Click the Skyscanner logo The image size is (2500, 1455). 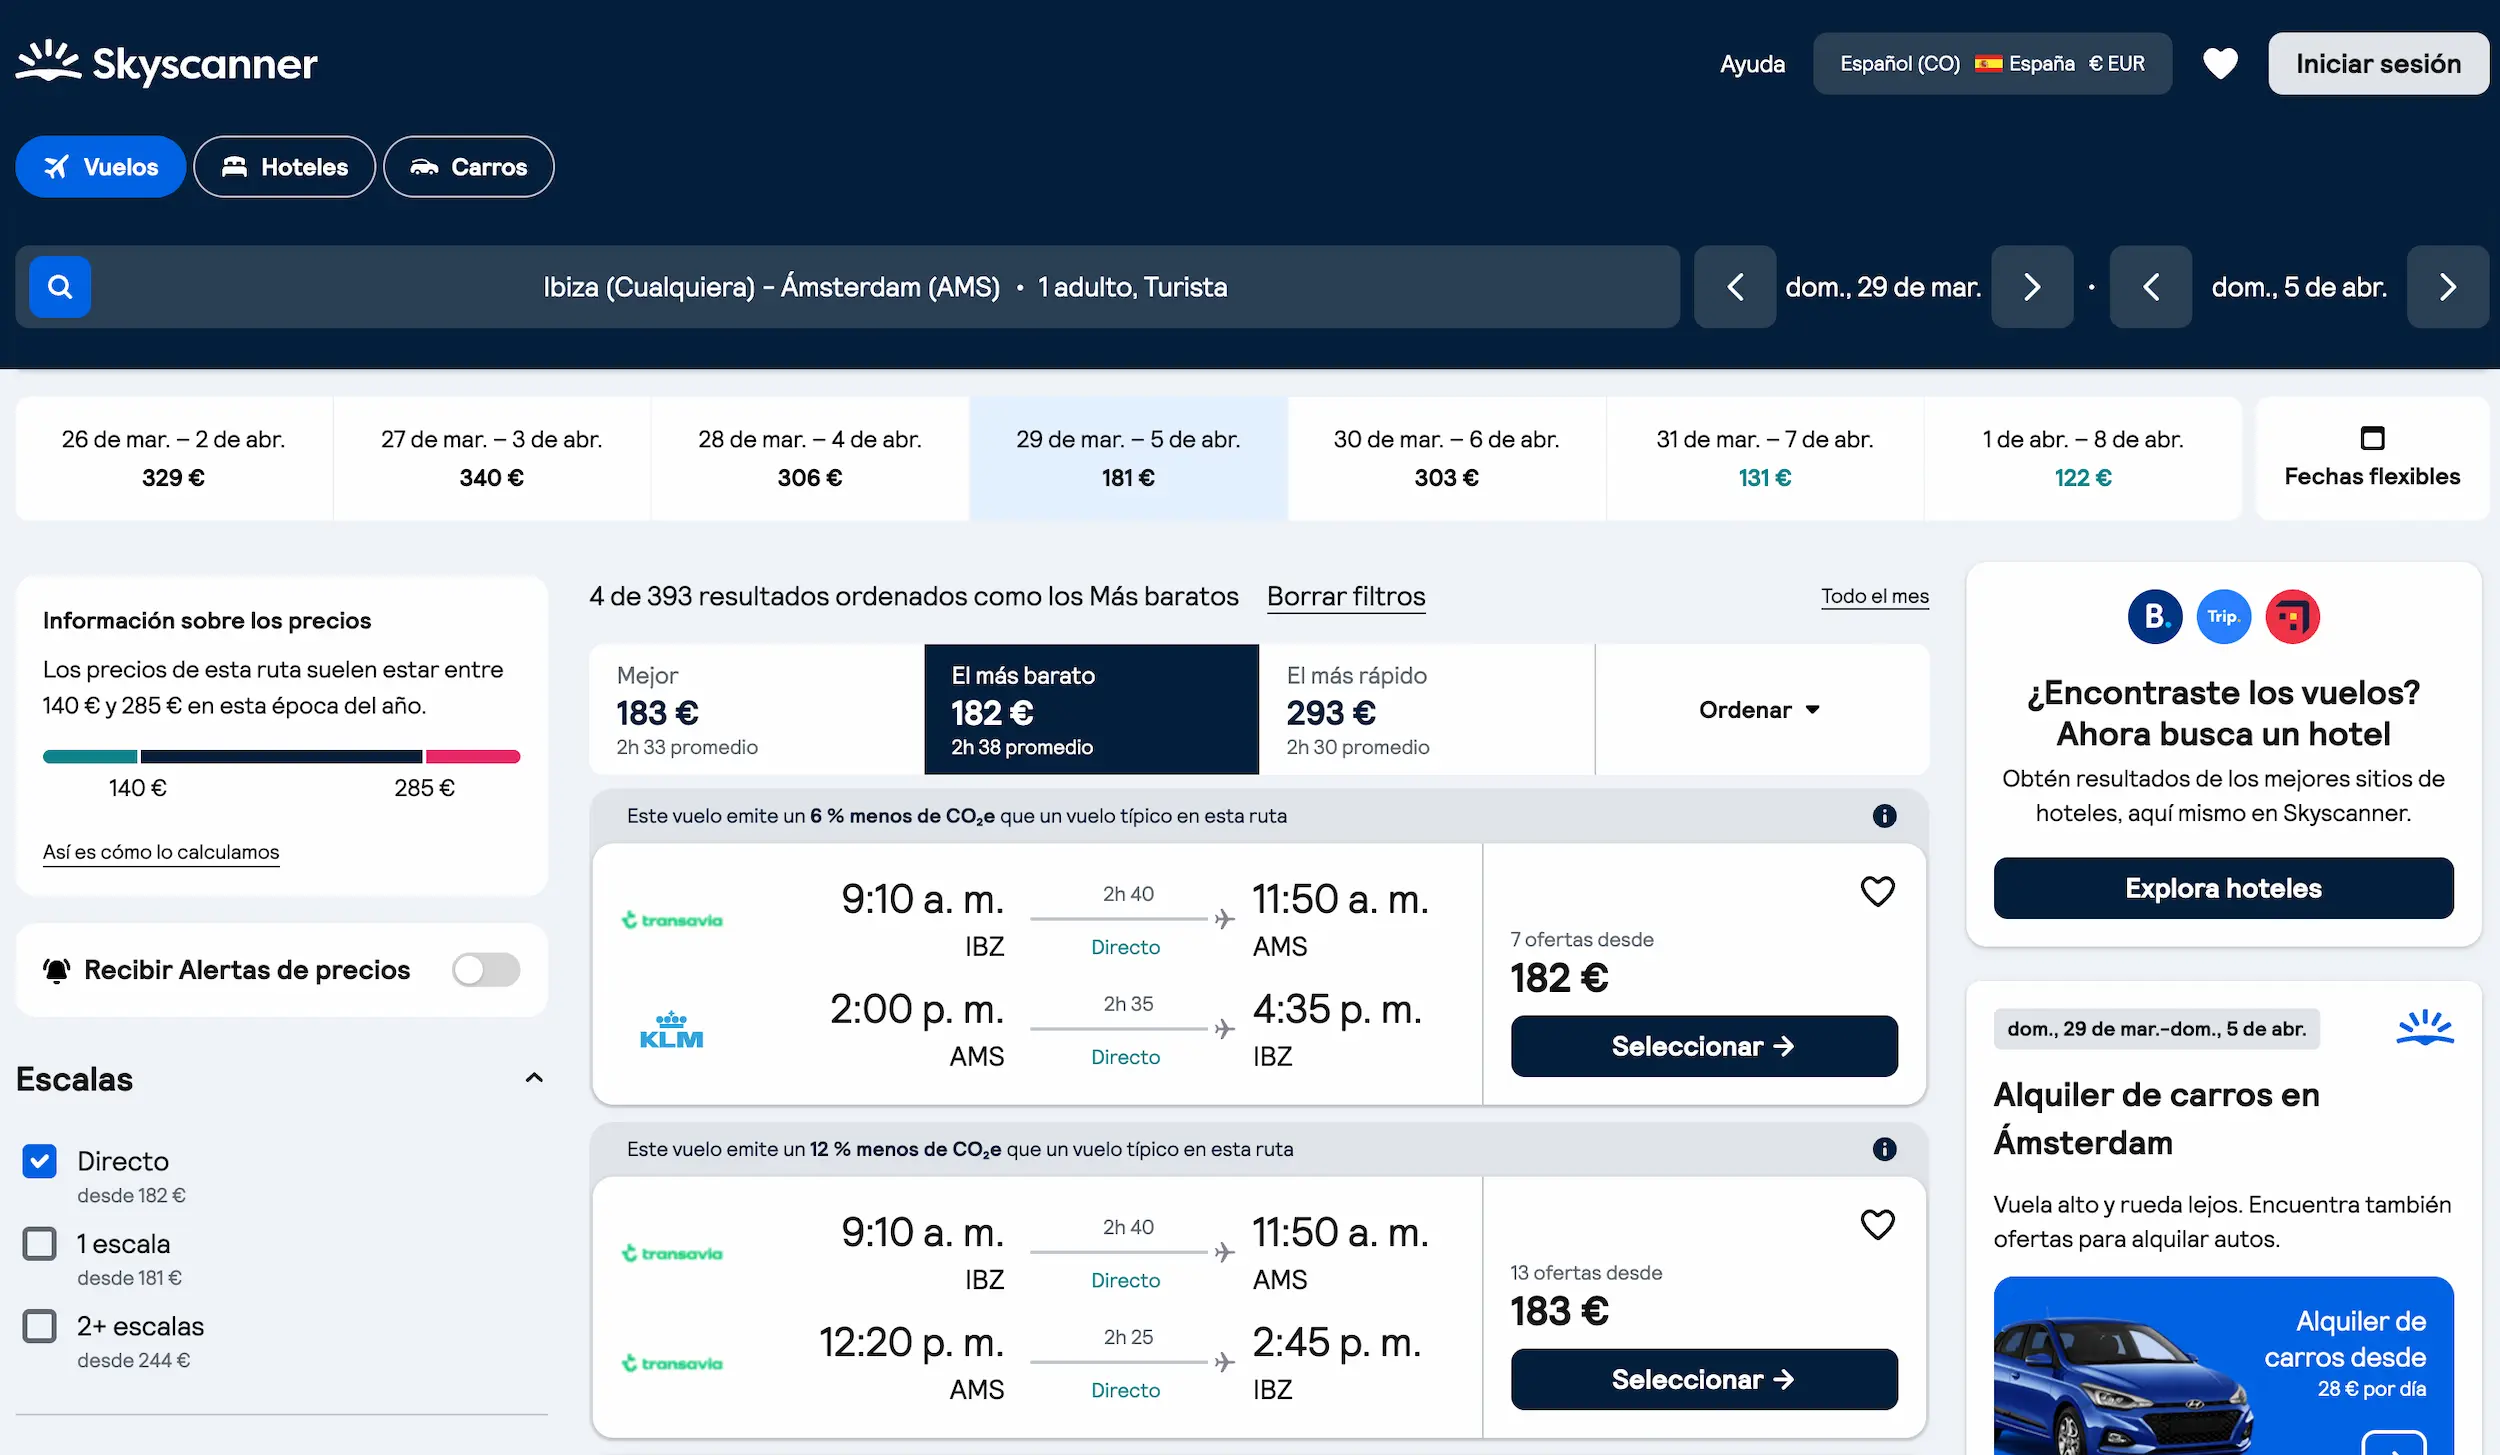pyautogui.click(x=166, y=63)
